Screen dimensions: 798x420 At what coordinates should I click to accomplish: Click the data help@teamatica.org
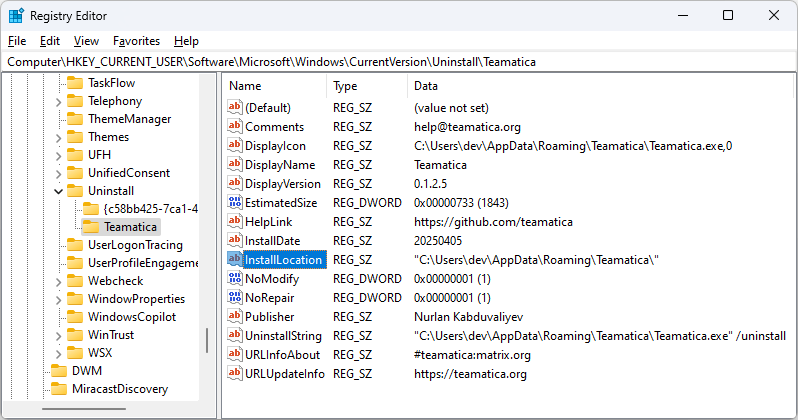point(467,127)
